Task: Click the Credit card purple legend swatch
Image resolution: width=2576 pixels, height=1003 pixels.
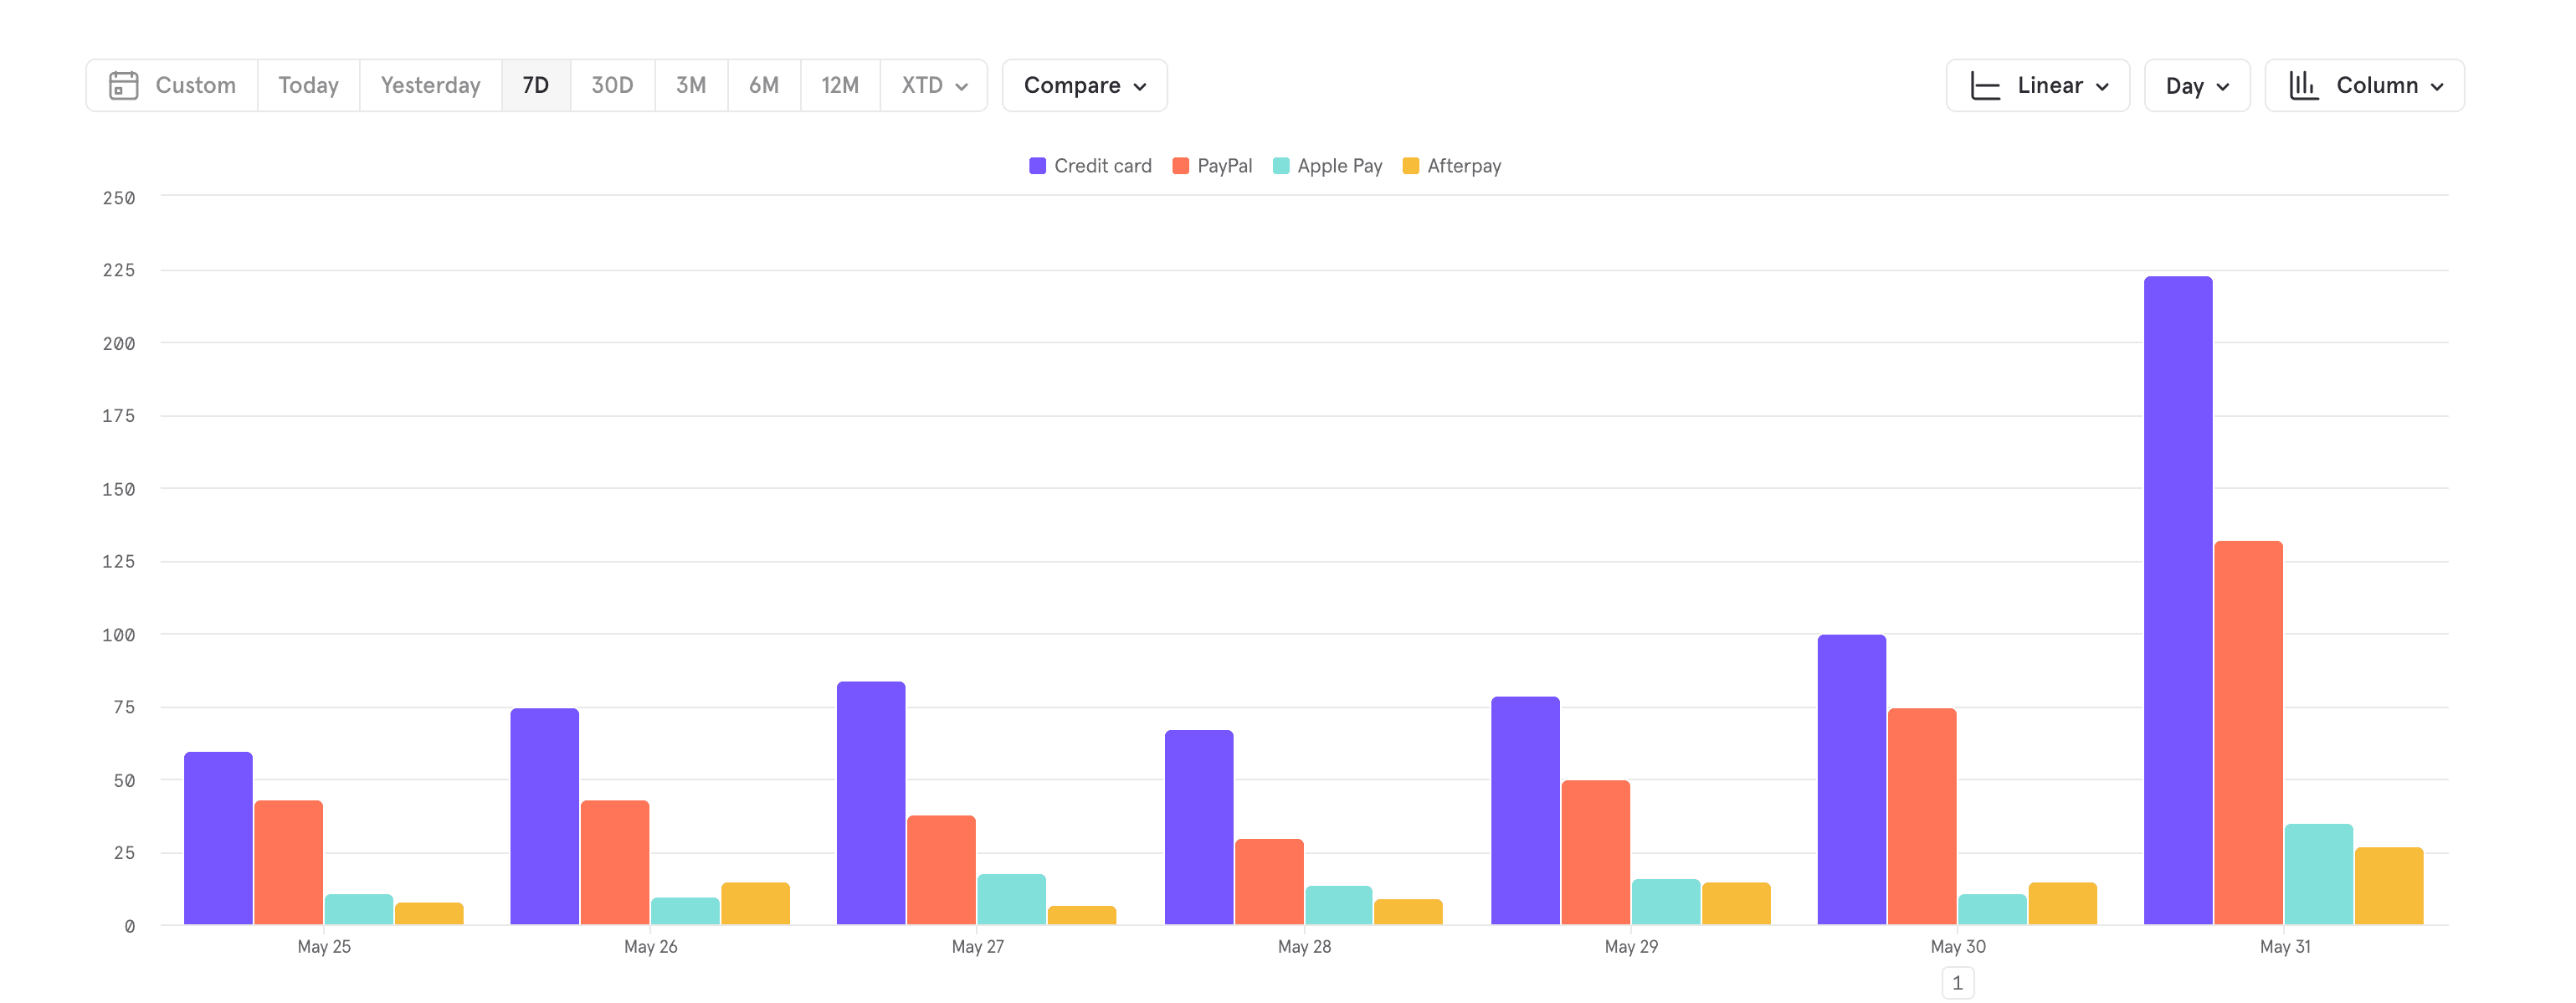Action: 1037,165
